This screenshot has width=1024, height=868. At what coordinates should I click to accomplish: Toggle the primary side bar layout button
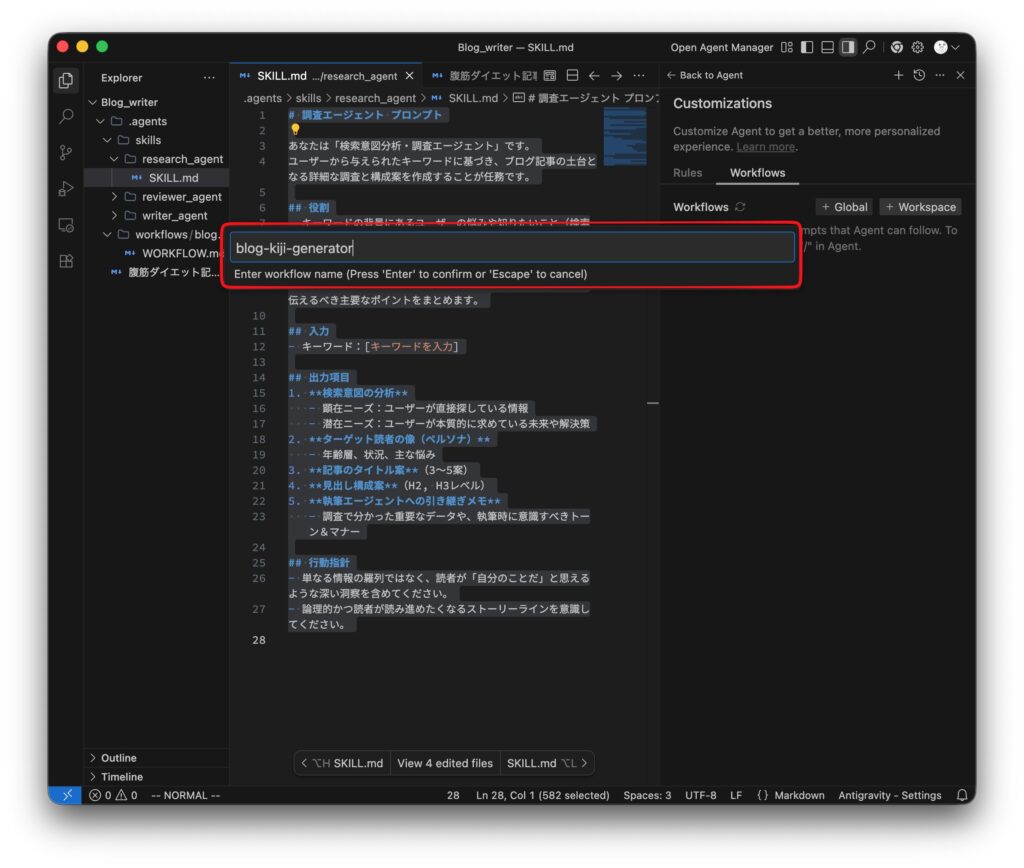tap(807, 47)
